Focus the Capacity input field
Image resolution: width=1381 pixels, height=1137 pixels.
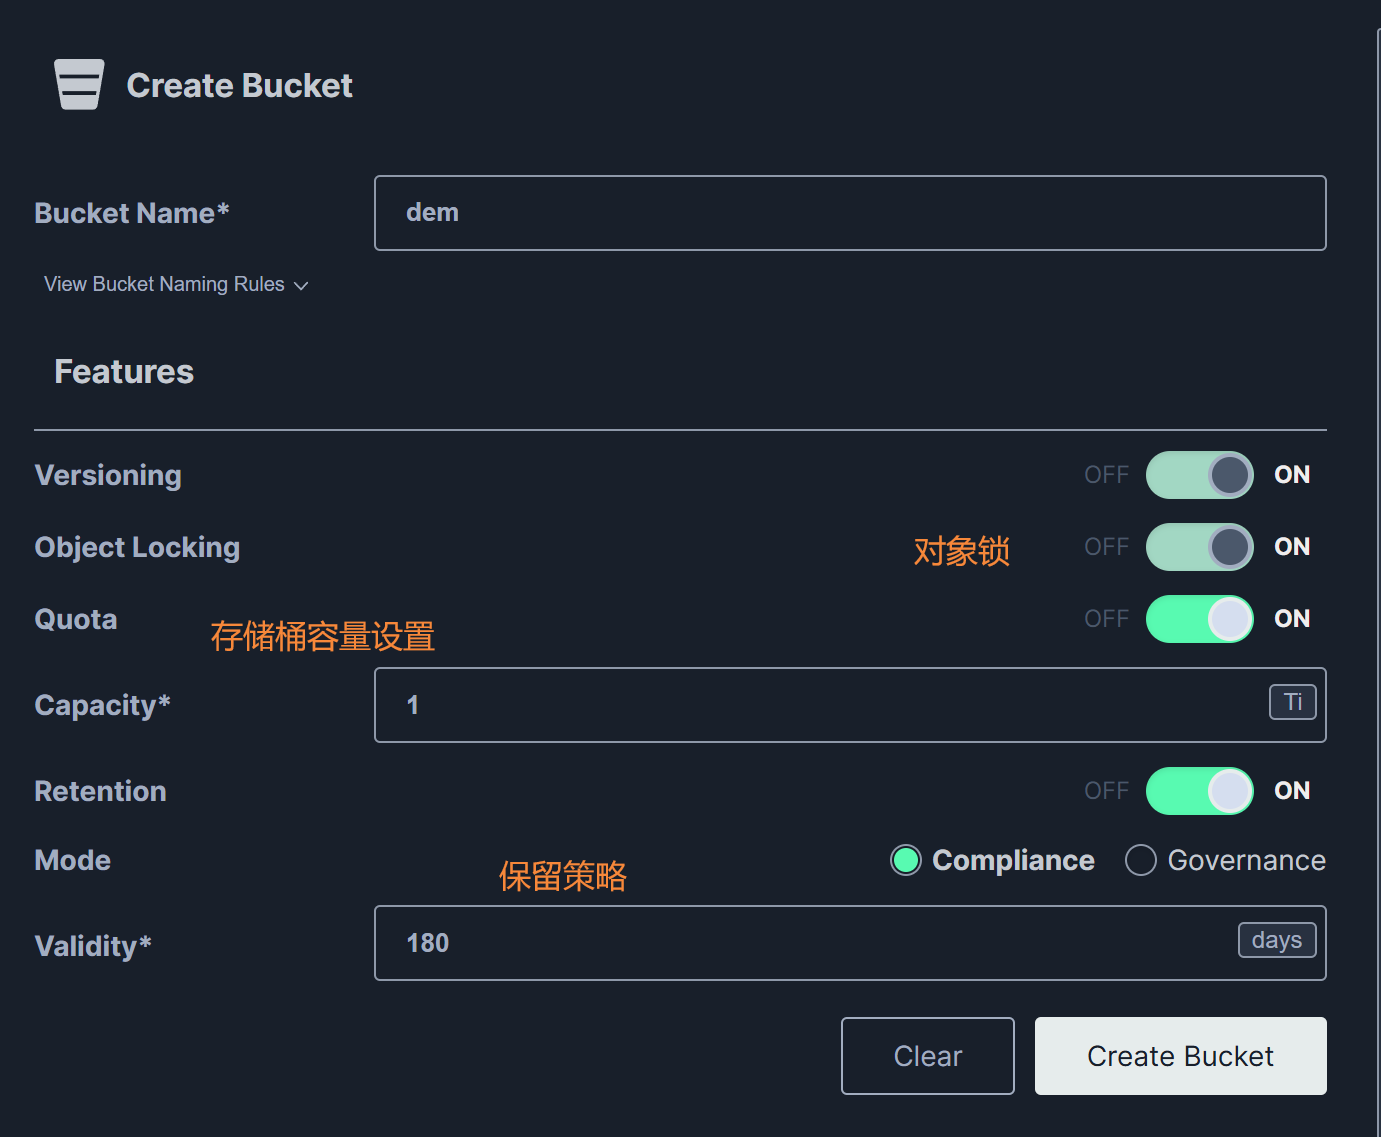coord(820,705)
